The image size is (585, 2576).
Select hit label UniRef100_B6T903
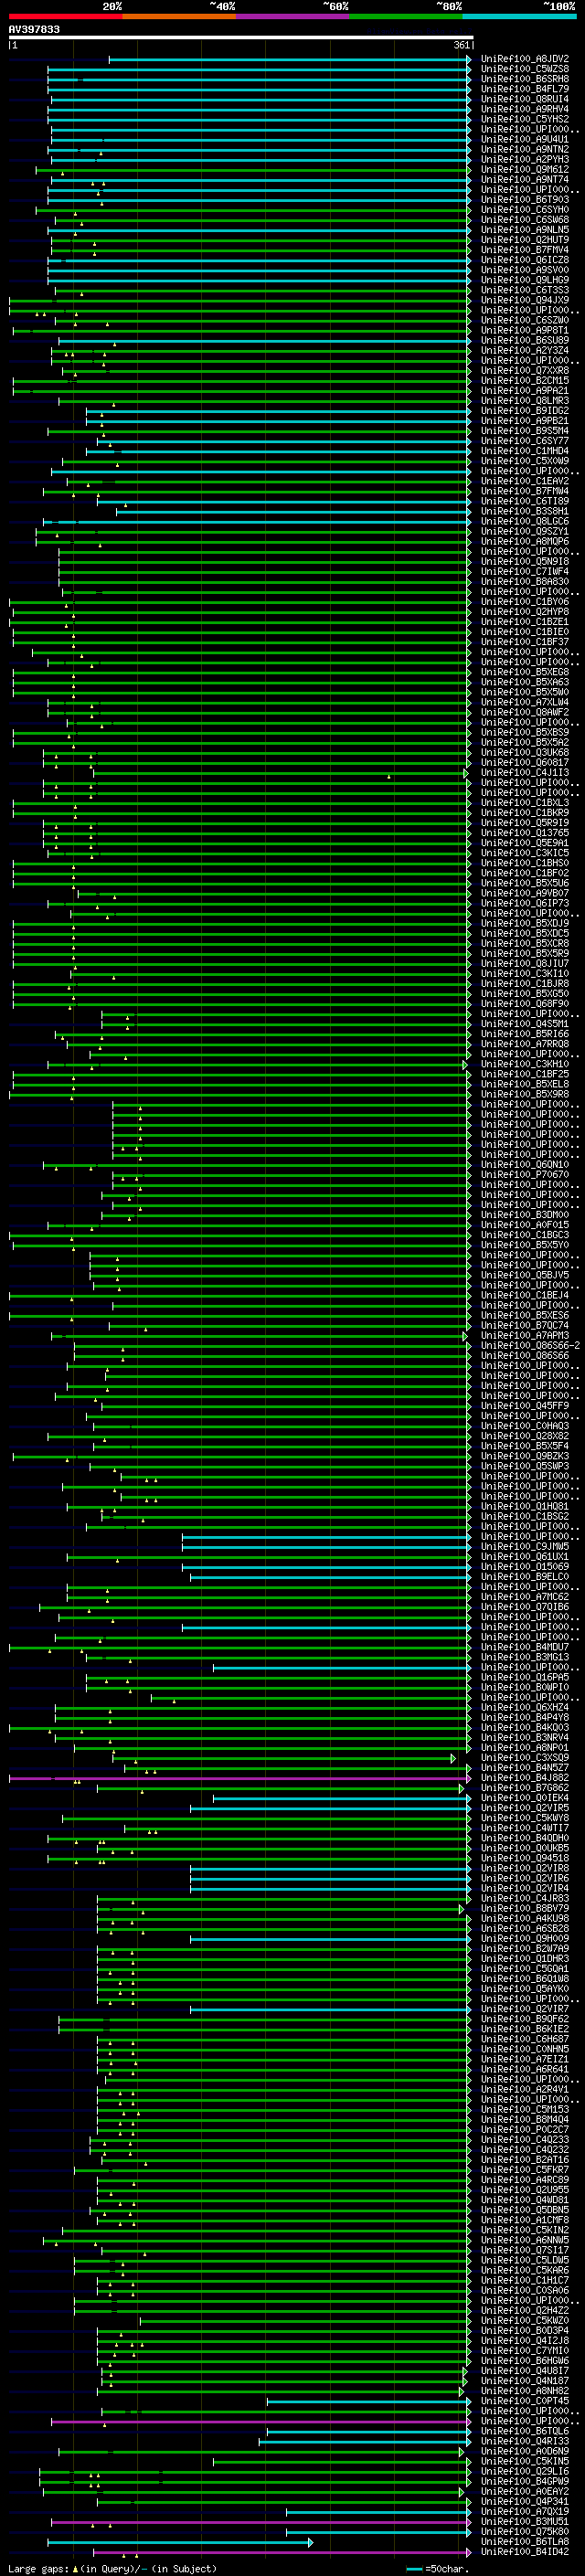[x=525, y=200]
